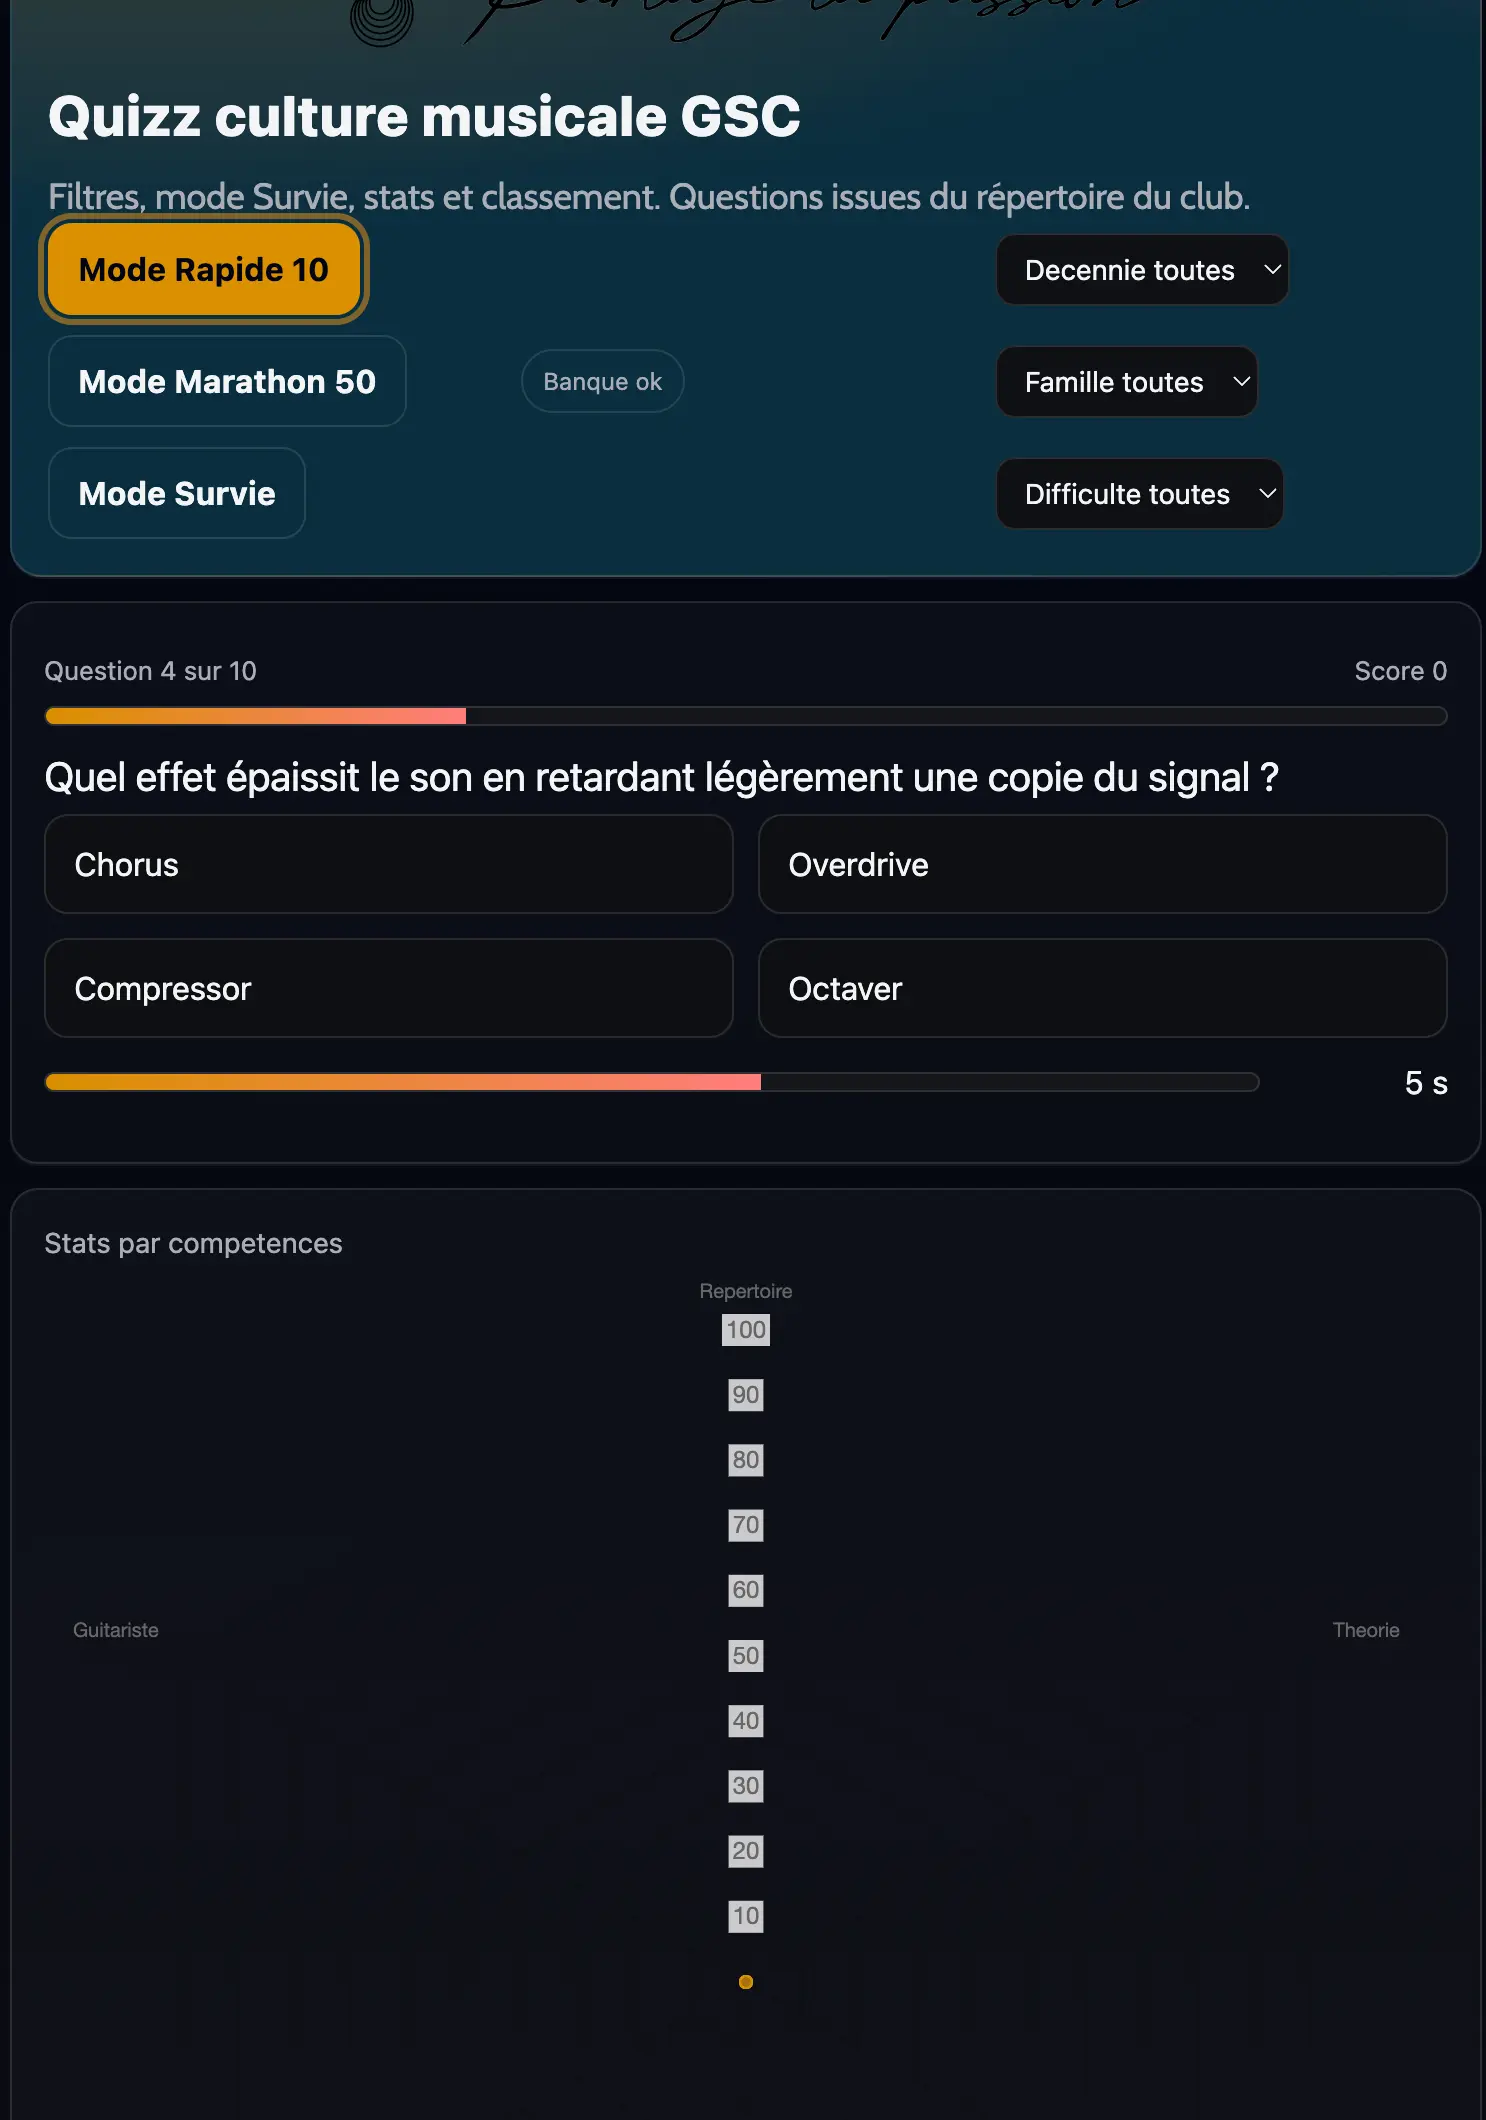Click the Theorie axis label

1365,1630
